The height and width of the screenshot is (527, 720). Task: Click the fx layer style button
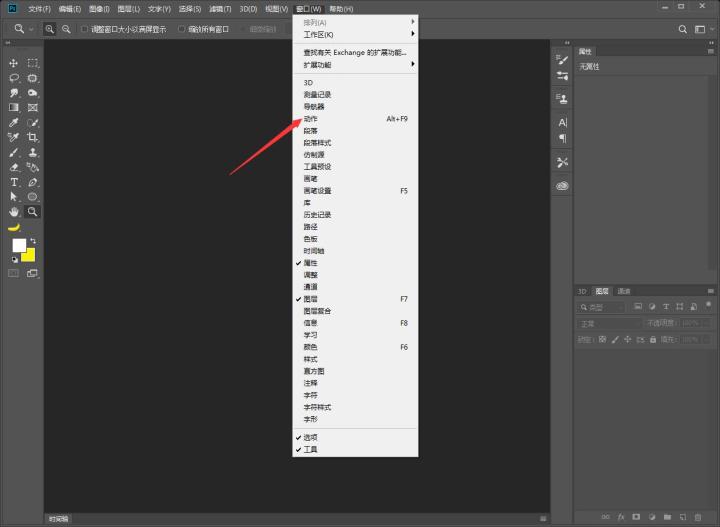(x=621, y=517)
